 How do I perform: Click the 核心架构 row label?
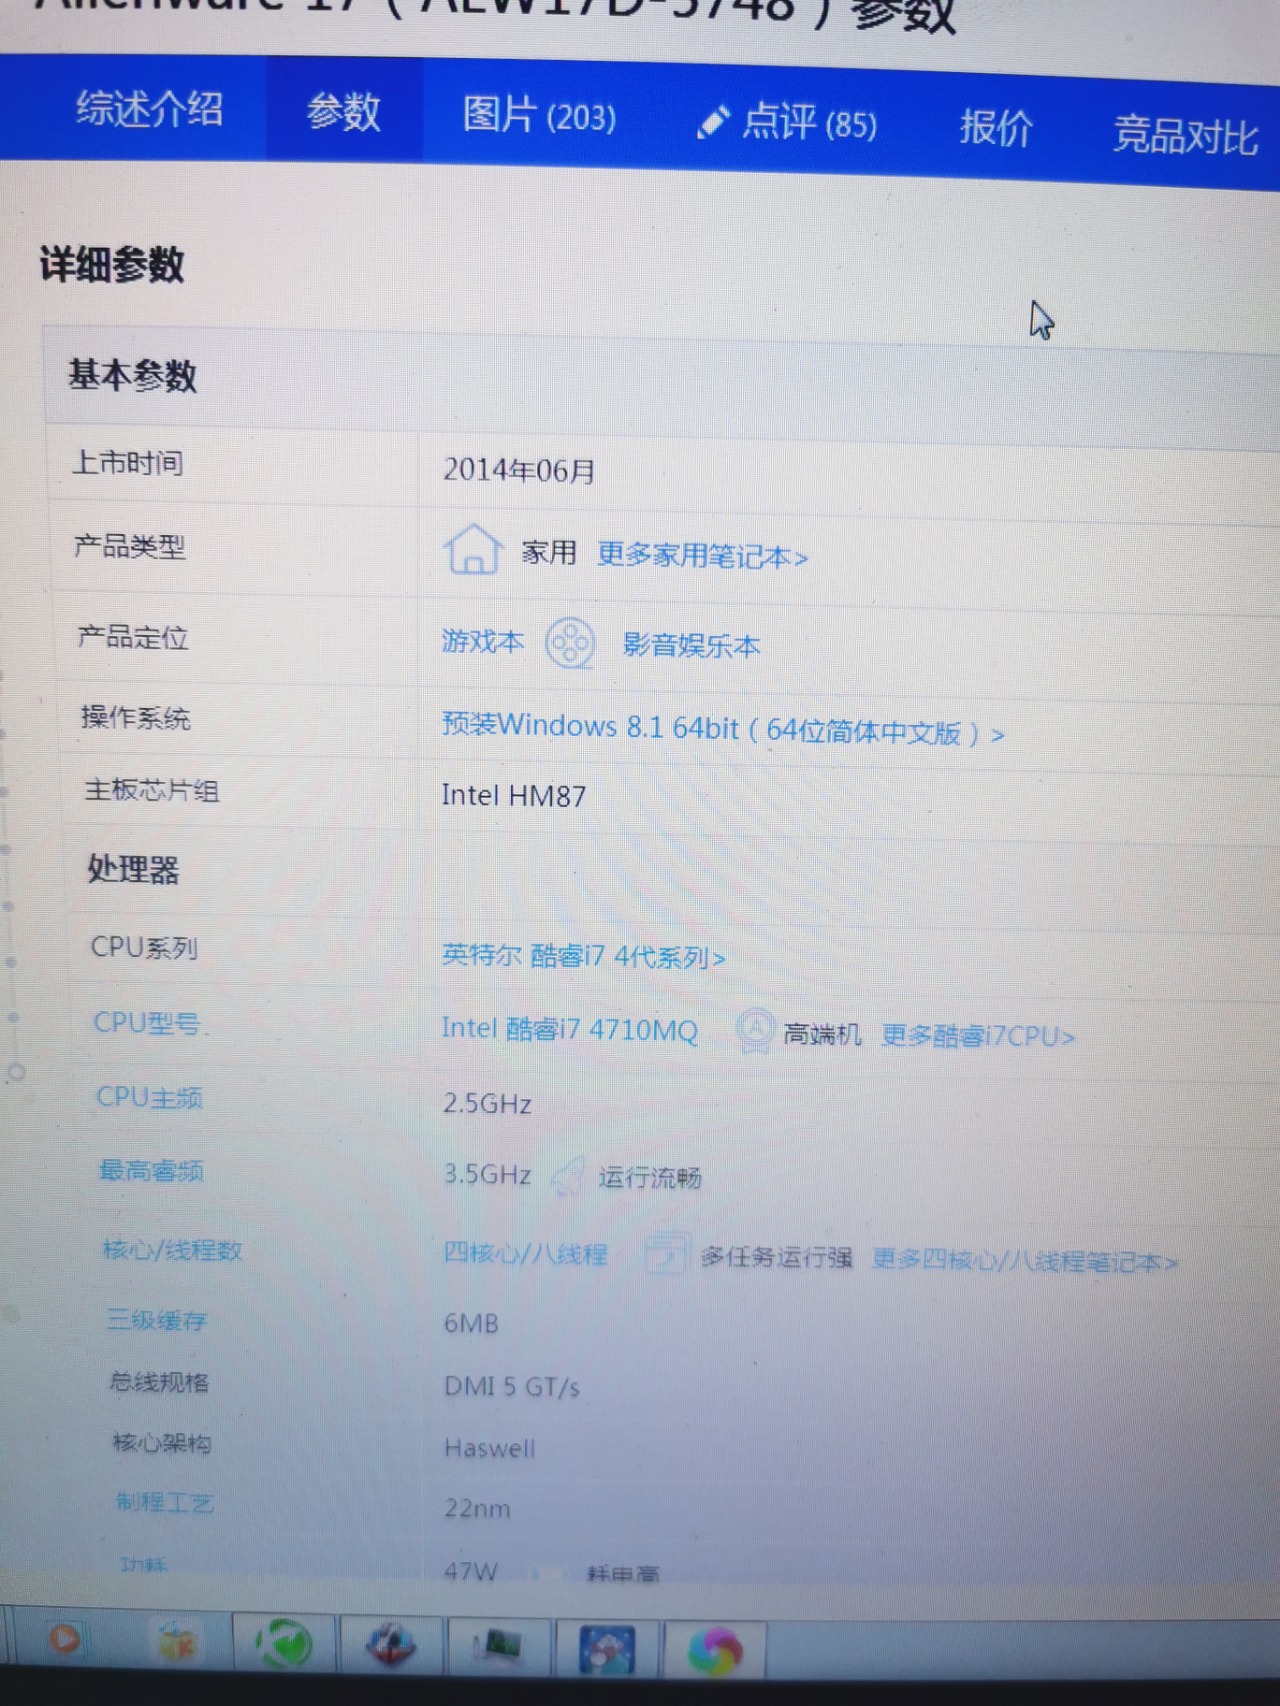pos(162,1442)
